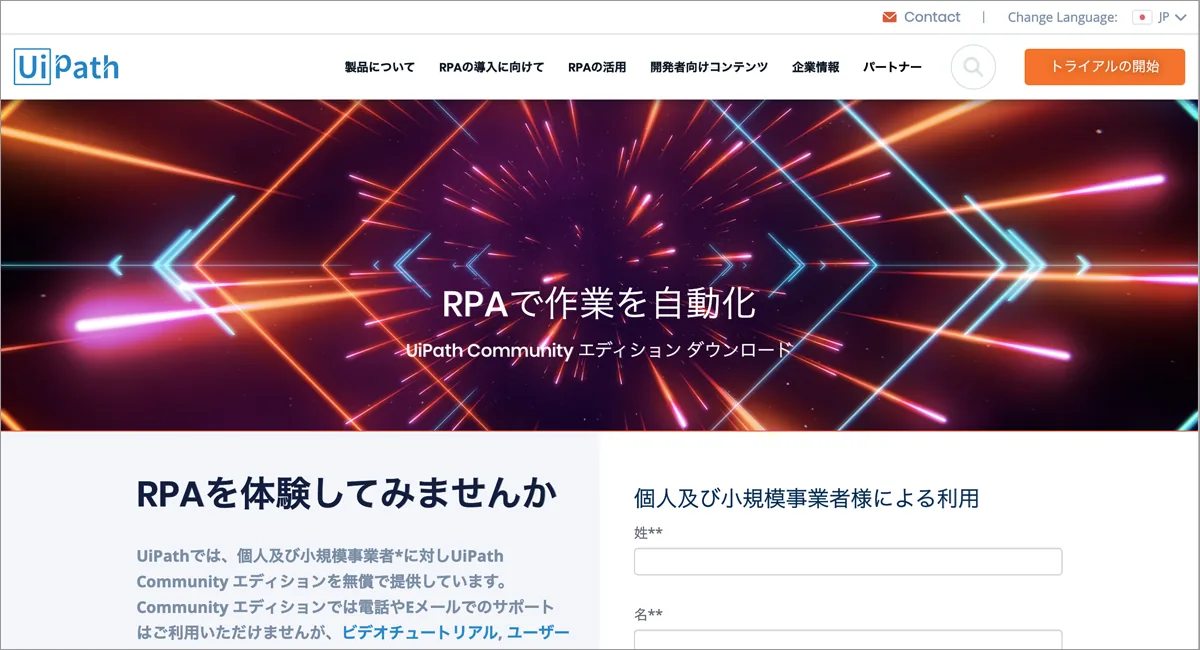Open the ユーザー link
Viewport: 1200px width, 650px height.
[x=538, y=632]
